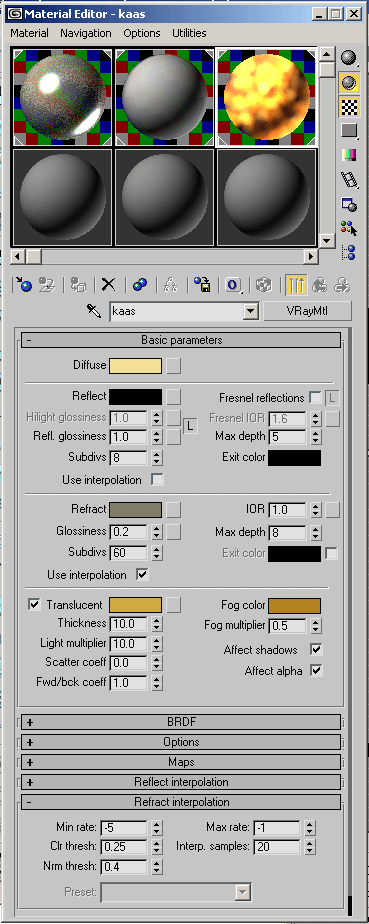The height and width of the screenshot is (924, 369).
Task: Open the Navigation menu
Action: coord(85,33)
